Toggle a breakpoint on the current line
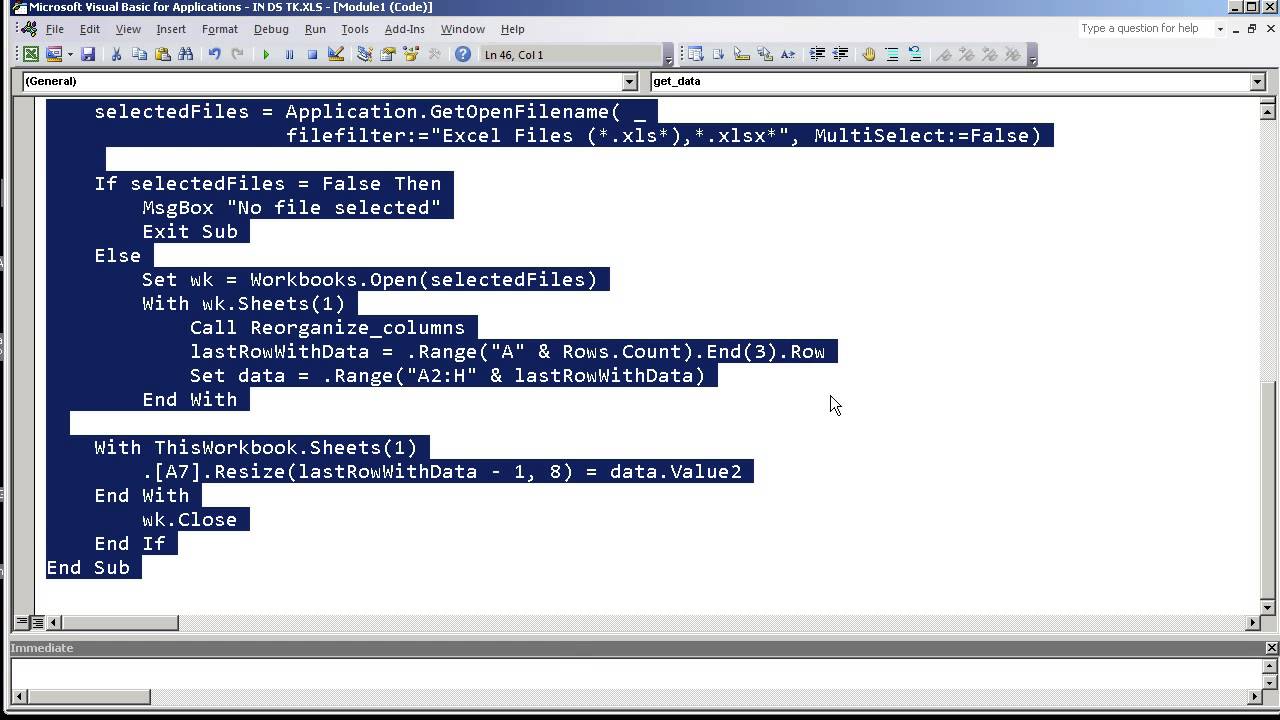 [867, 54]
